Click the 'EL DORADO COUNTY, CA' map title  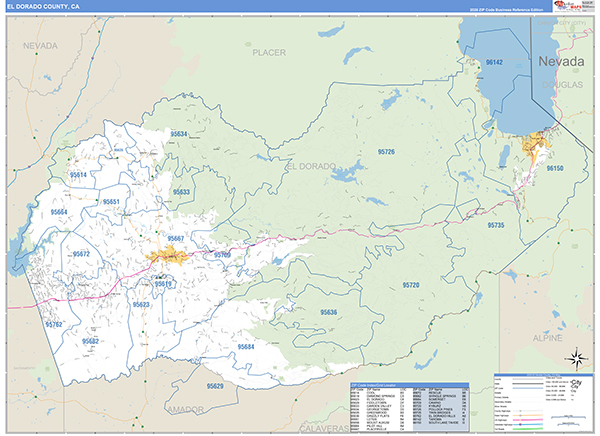pyautogui.click(x=43, y=7)
